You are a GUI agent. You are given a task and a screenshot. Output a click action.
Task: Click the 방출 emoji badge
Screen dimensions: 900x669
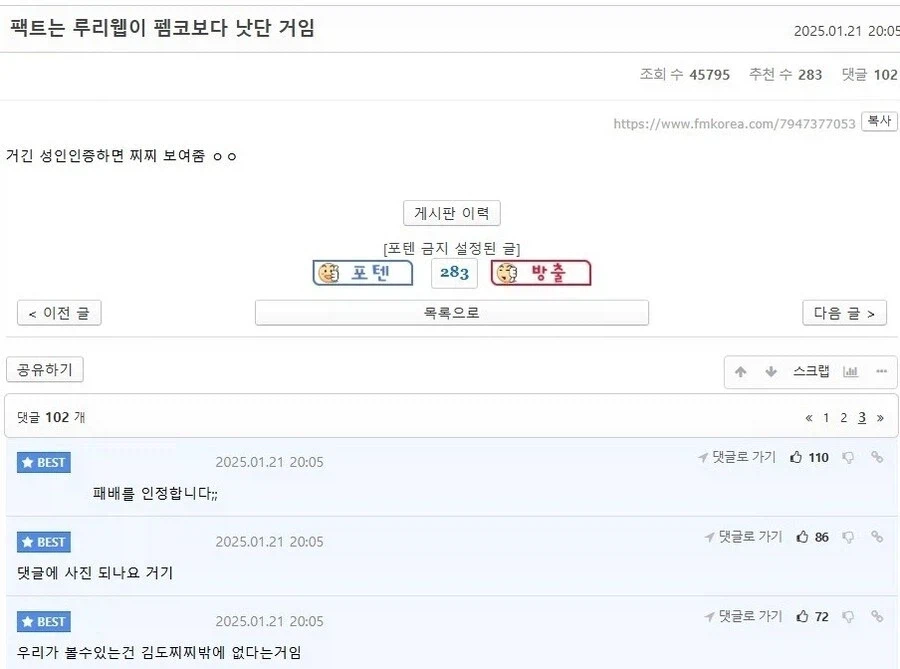point(540,272)
